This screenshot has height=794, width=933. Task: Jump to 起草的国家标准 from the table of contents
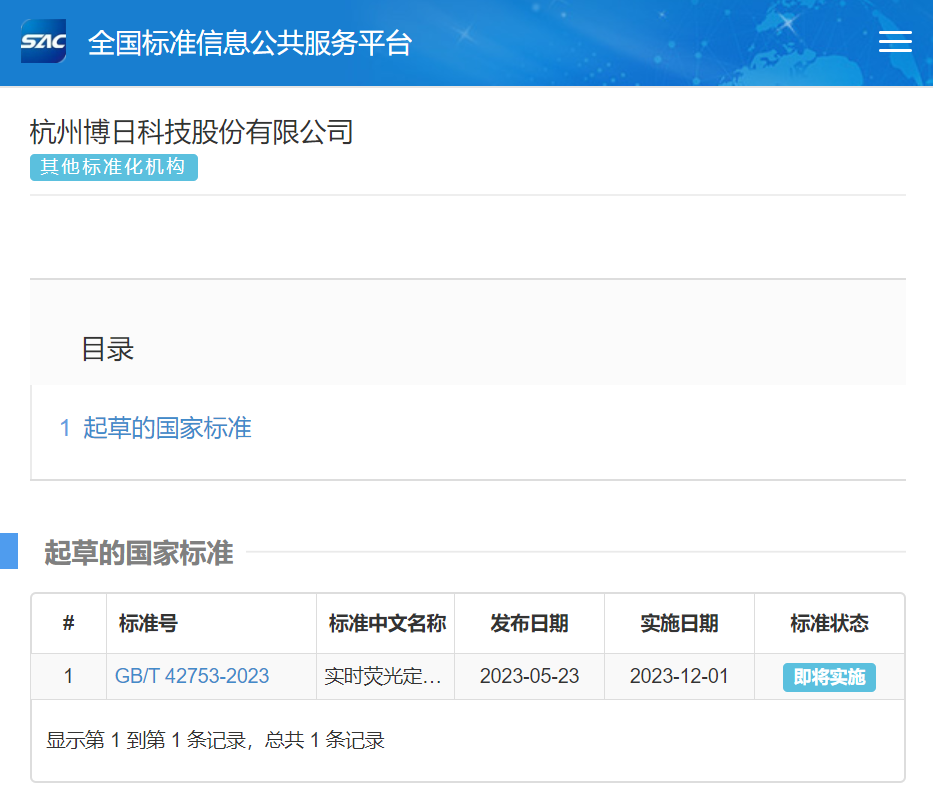166,428
